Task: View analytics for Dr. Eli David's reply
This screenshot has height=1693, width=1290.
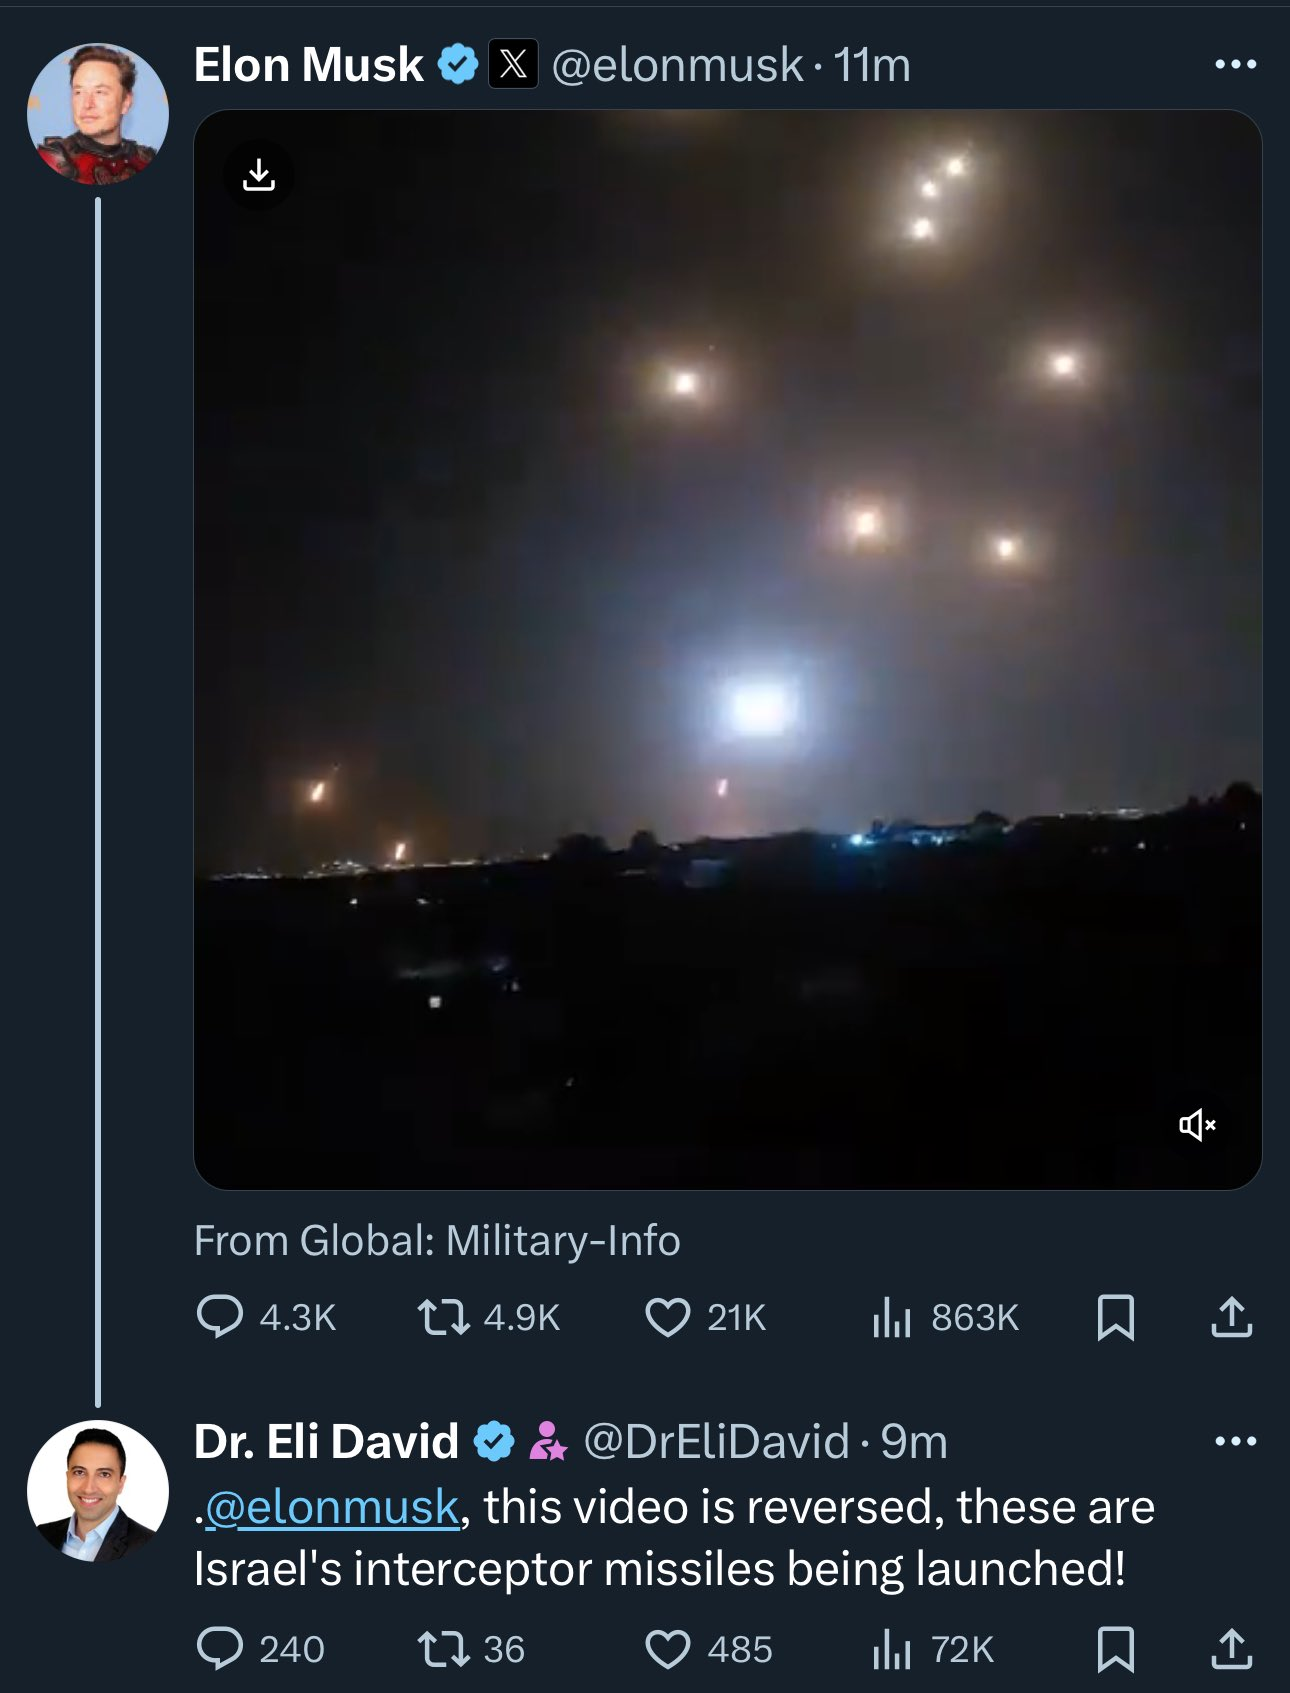Action: tap(892, 1649)
